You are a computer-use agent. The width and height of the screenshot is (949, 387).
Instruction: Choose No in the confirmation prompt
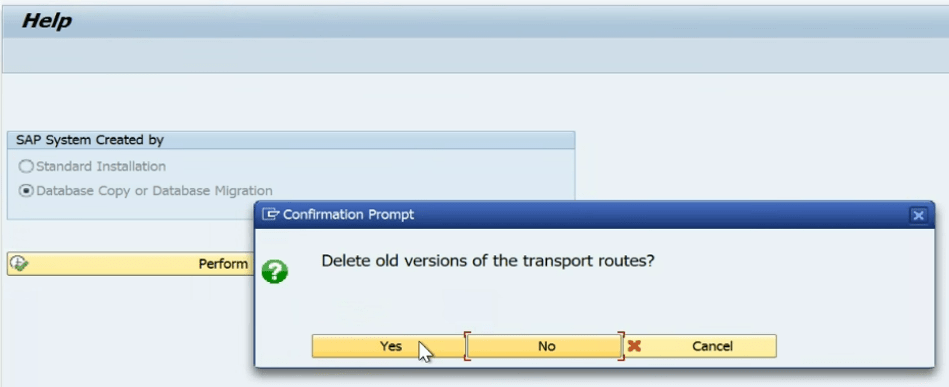[x=546, y=346]
